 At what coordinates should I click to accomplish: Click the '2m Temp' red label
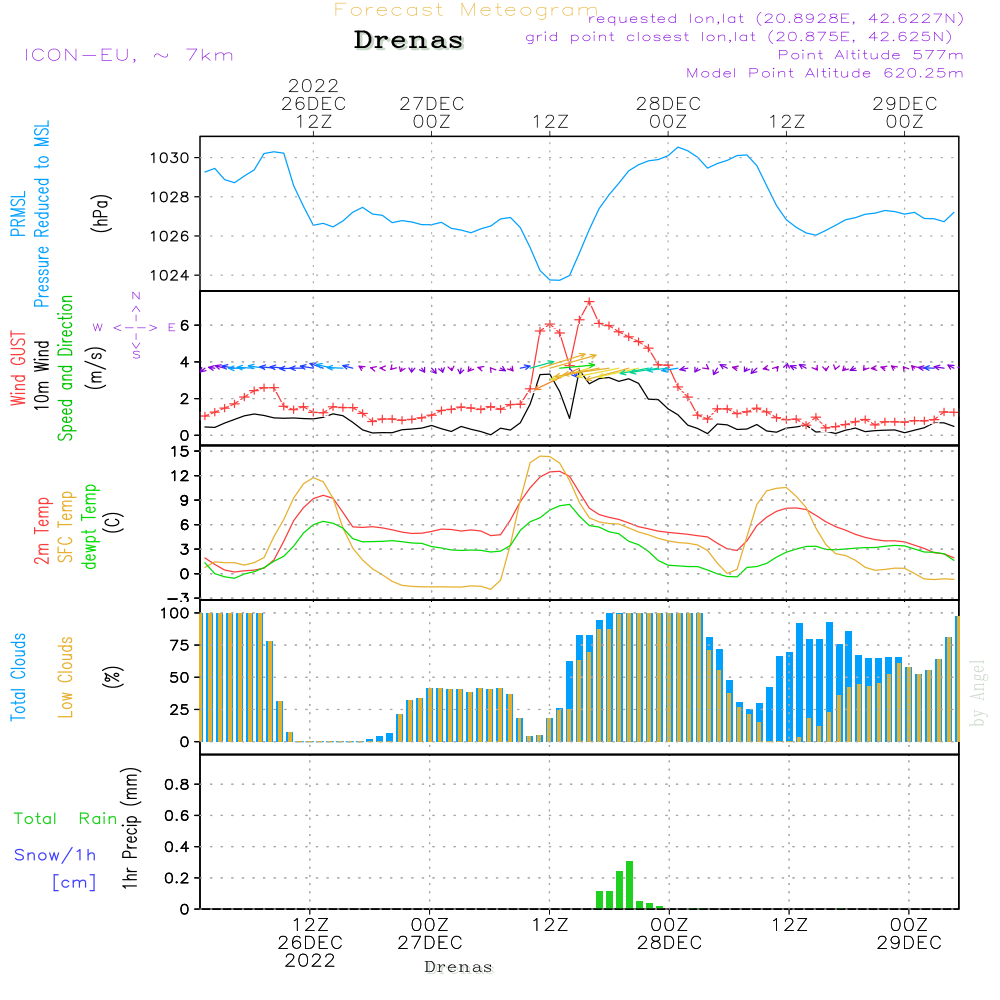(x=41, y=531)
